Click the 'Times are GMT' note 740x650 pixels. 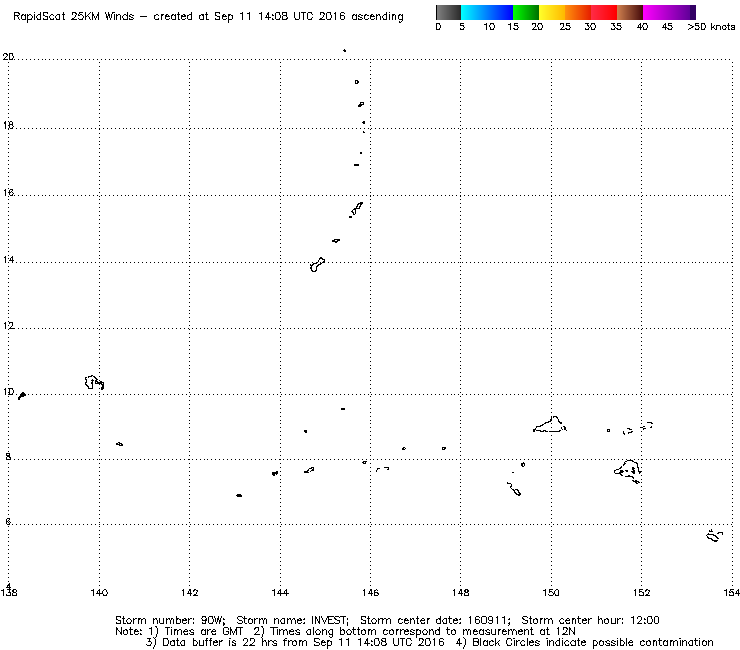[x=203, y=632]
